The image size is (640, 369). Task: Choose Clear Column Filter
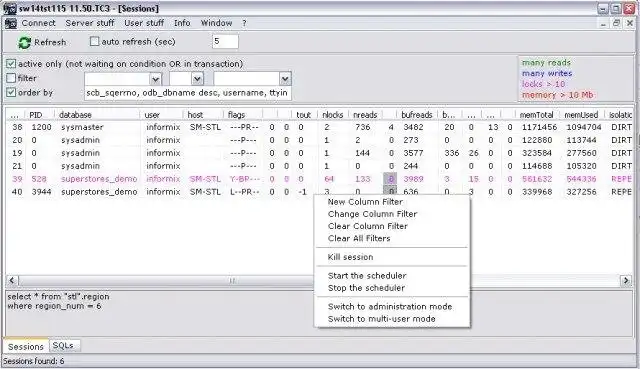coord(368,226)
